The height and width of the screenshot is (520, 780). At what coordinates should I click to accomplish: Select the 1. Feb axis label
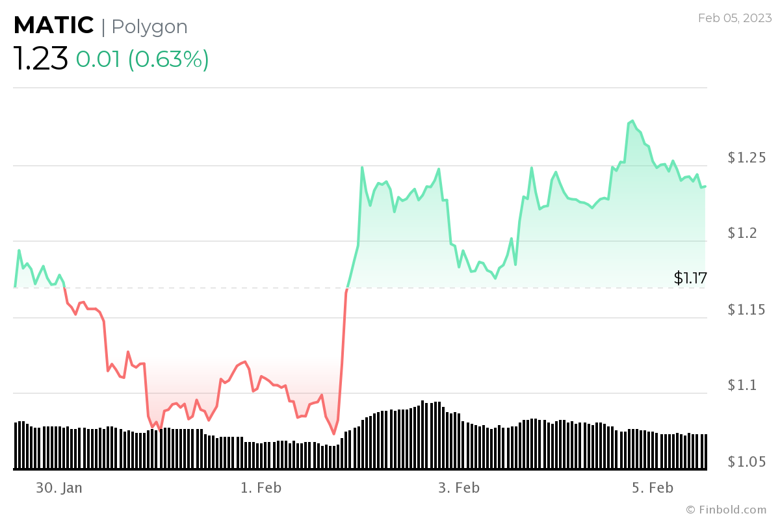coord(261,488)
